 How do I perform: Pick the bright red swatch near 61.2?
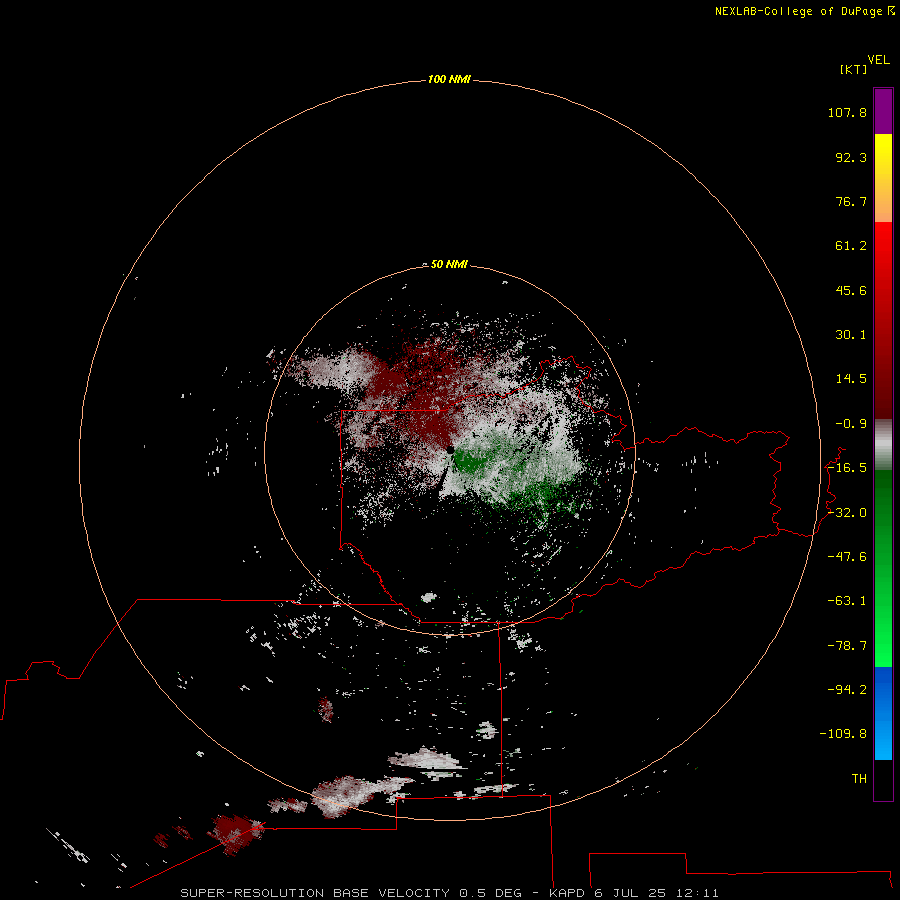point(883,247)
